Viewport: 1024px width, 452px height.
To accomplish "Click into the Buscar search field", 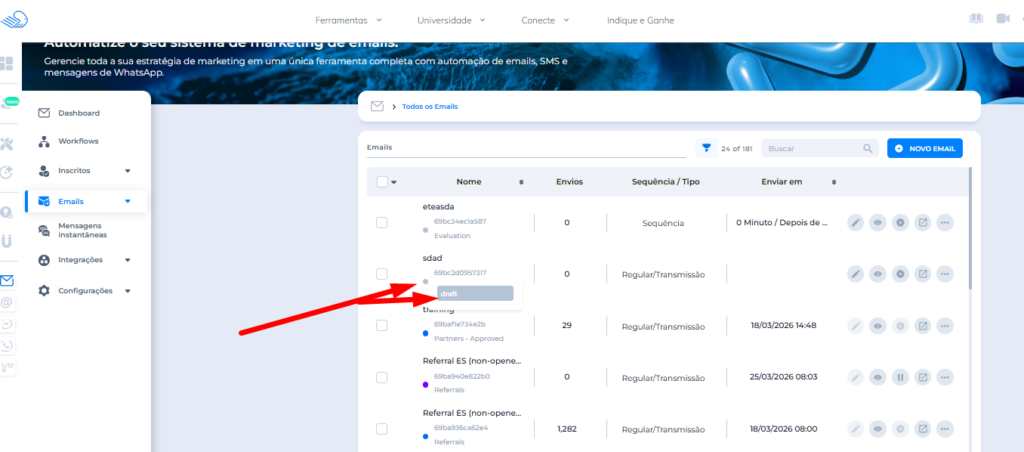I will tap(810, 148).
